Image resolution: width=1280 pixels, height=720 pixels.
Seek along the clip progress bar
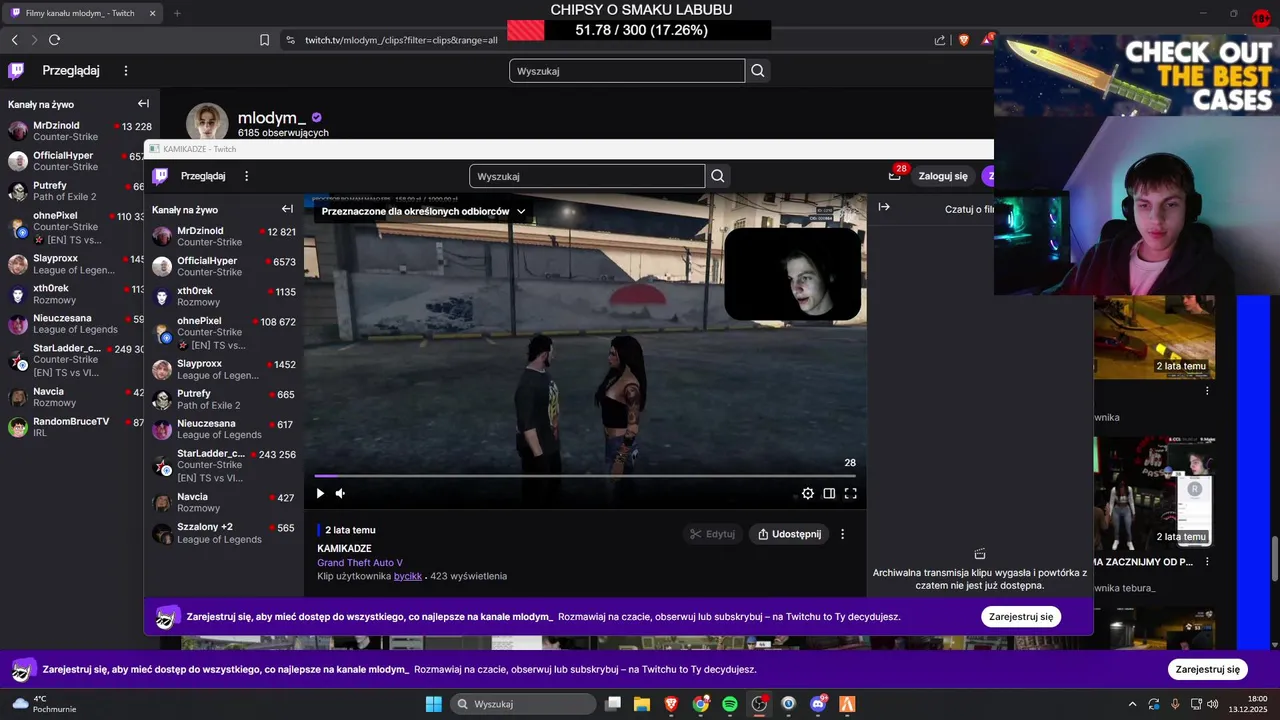coord(585,476)
